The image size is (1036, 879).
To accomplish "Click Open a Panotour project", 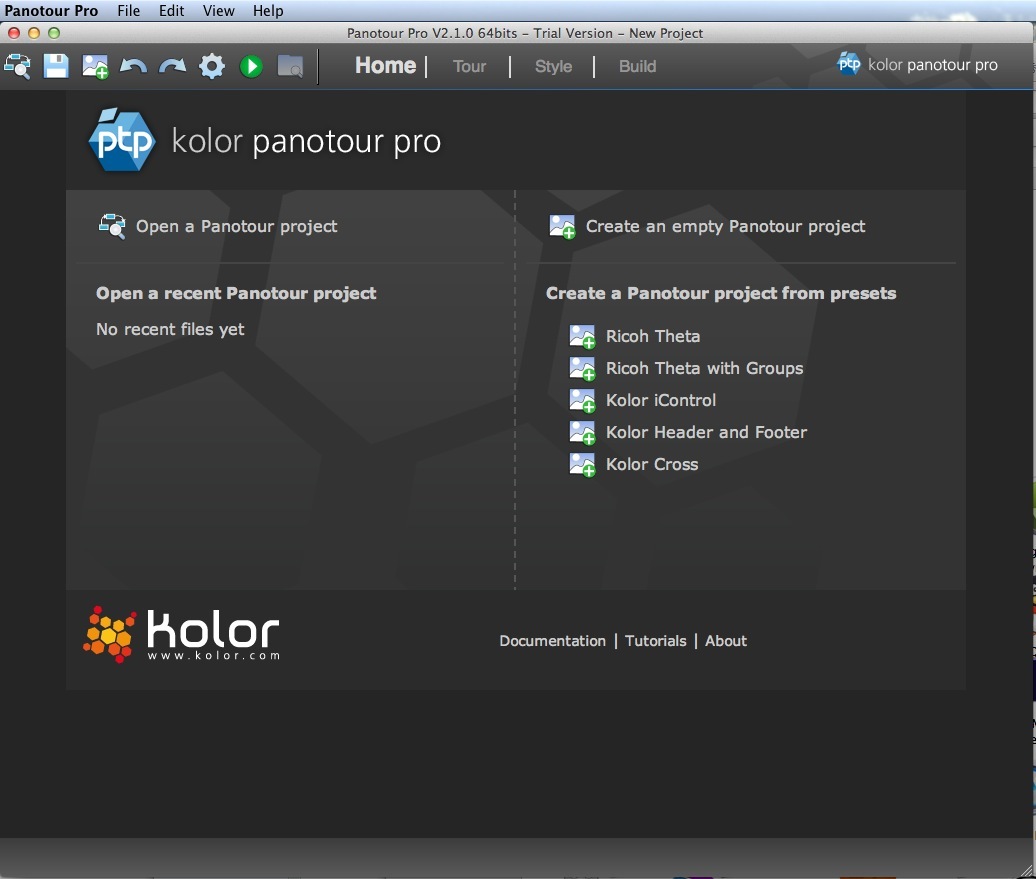I will [x=236, y=226].
